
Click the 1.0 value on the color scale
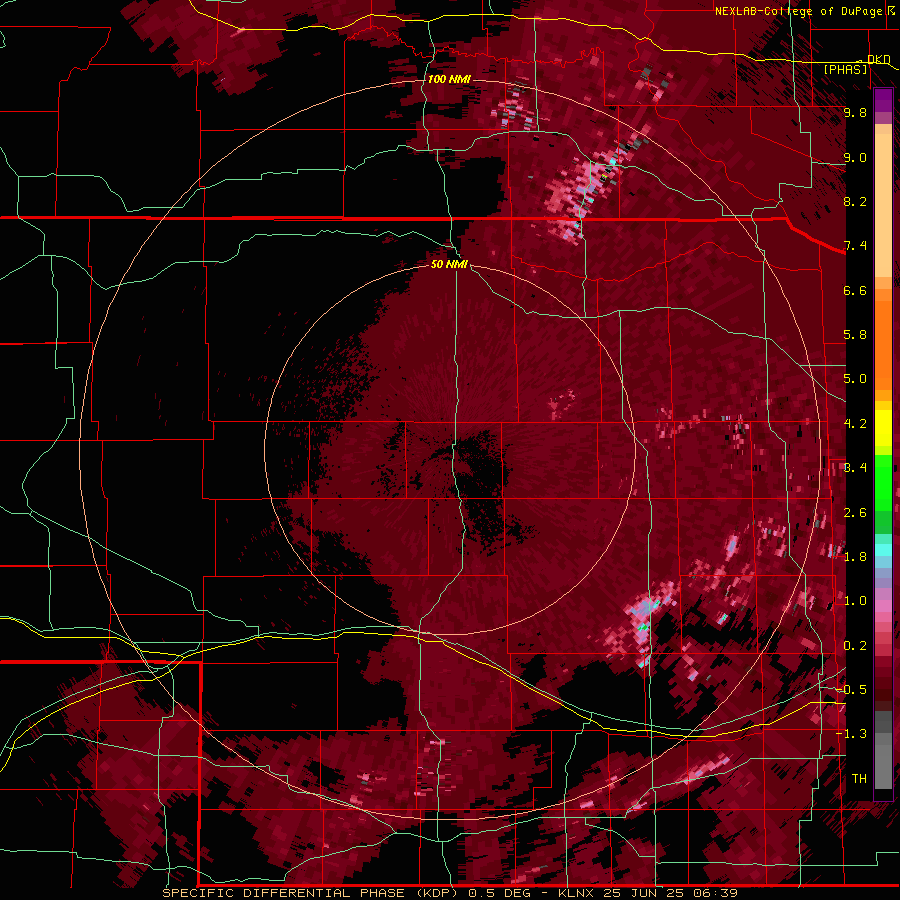pyautogui.click(x=855, y=601)
